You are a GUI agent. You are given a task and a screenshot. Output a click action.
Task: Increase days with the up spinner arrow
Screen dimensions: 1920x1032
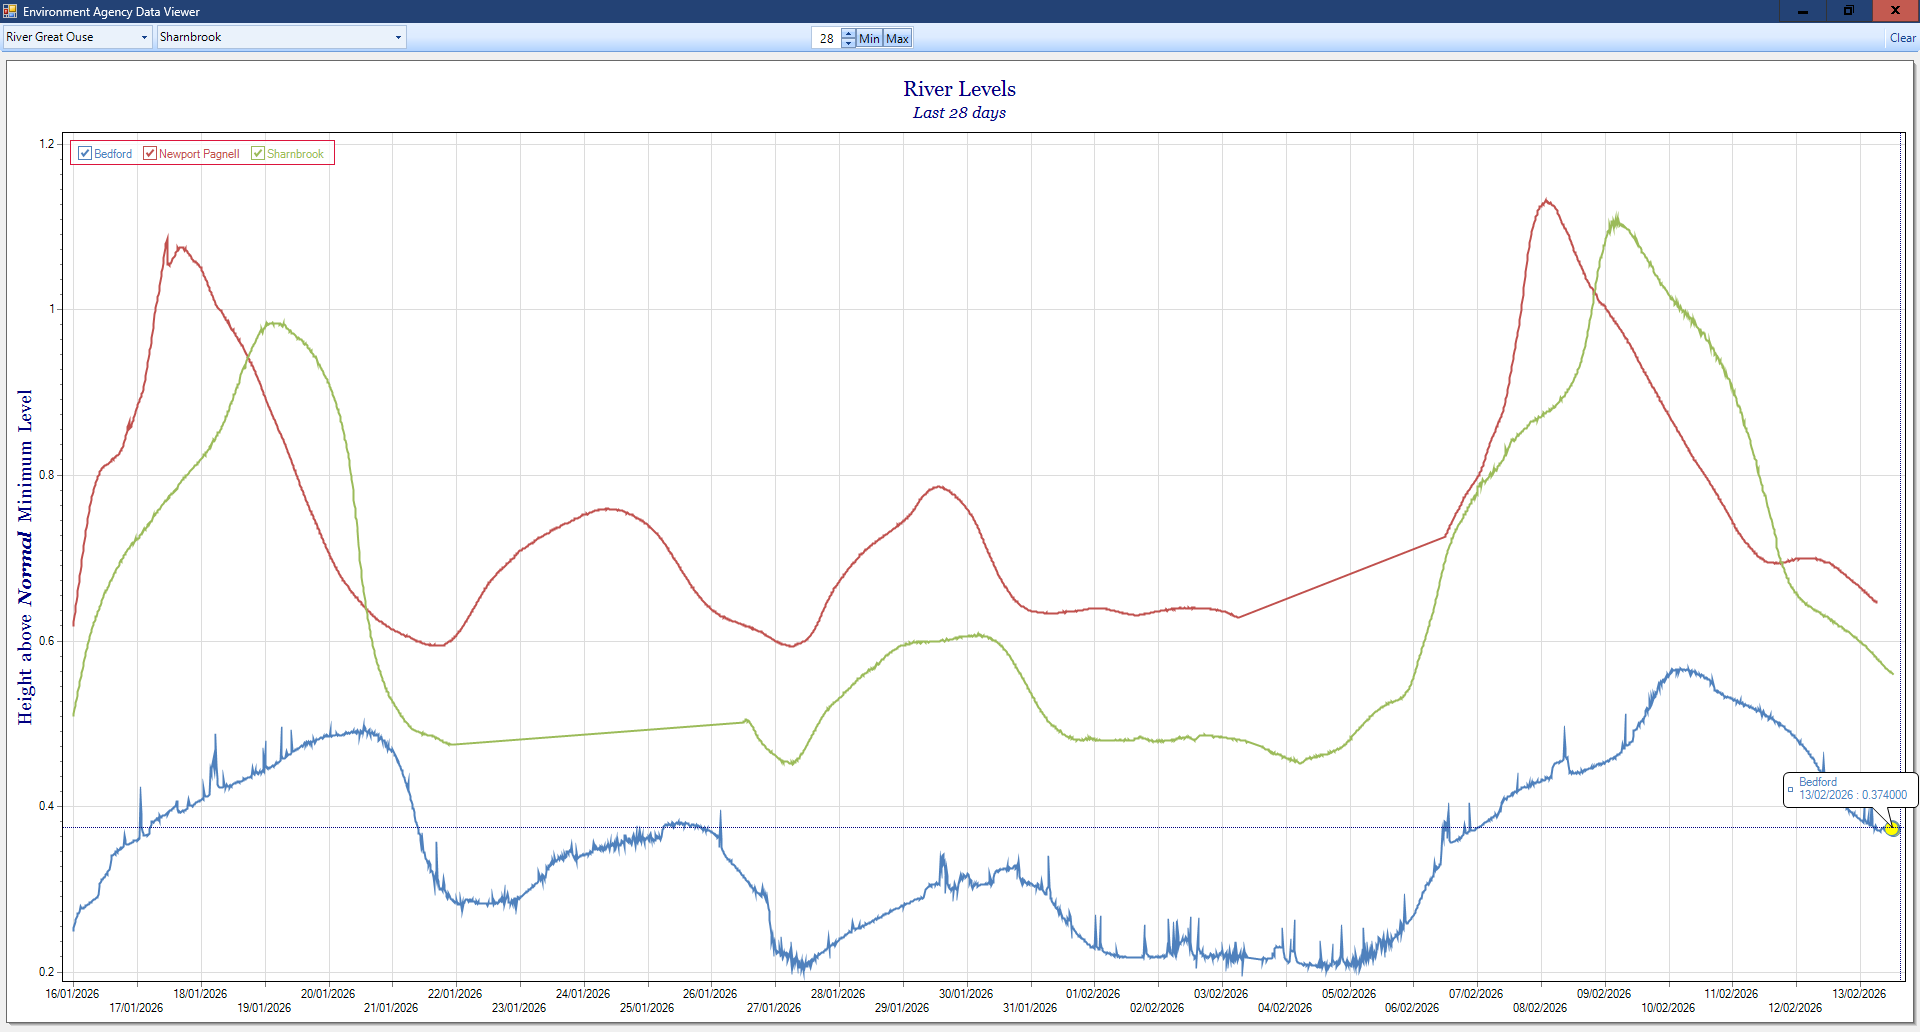[848, 34]
